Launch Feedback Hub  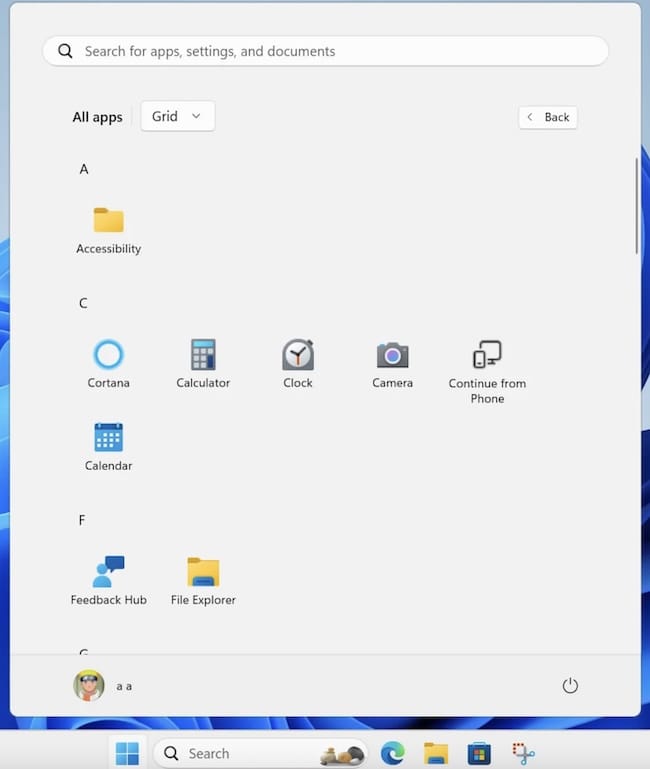tap(108, 581)
